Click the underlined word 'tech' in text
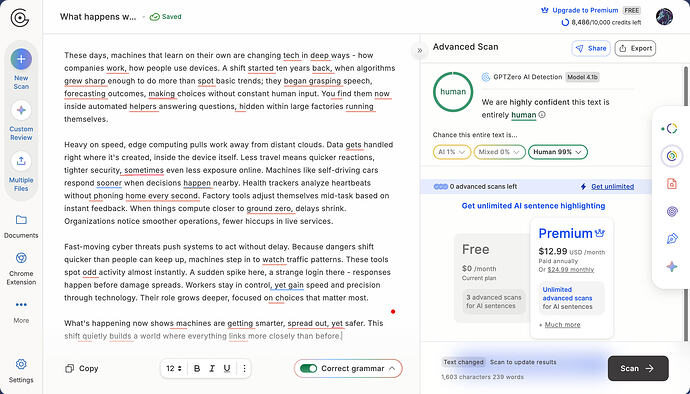This screenshot has width=690, height=394. [x=291, y=55]
